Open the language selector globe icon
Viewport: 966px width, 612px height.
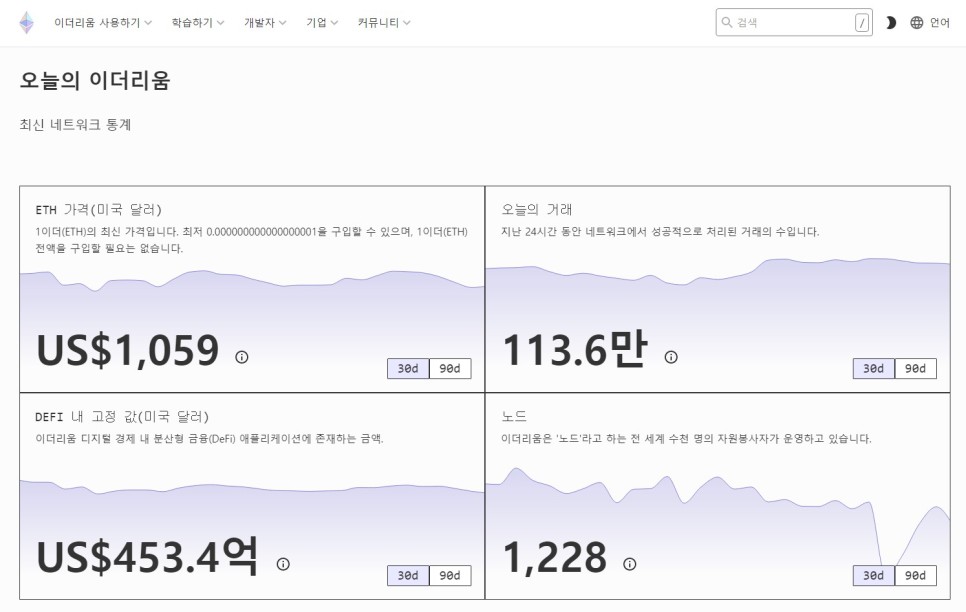click(917, 23)
